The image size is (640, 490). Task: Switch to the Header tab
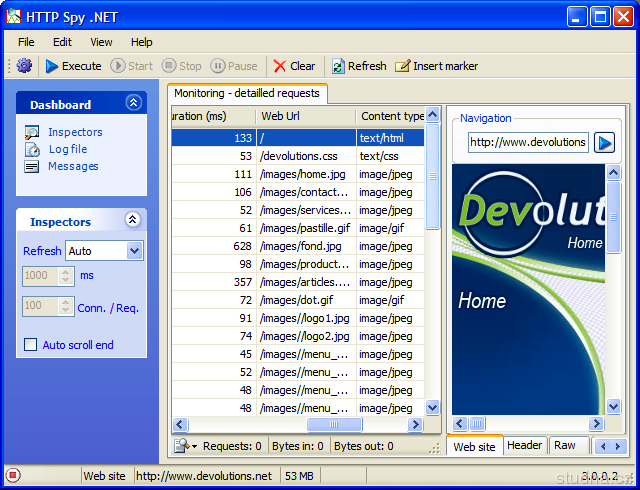coord(524,446)
